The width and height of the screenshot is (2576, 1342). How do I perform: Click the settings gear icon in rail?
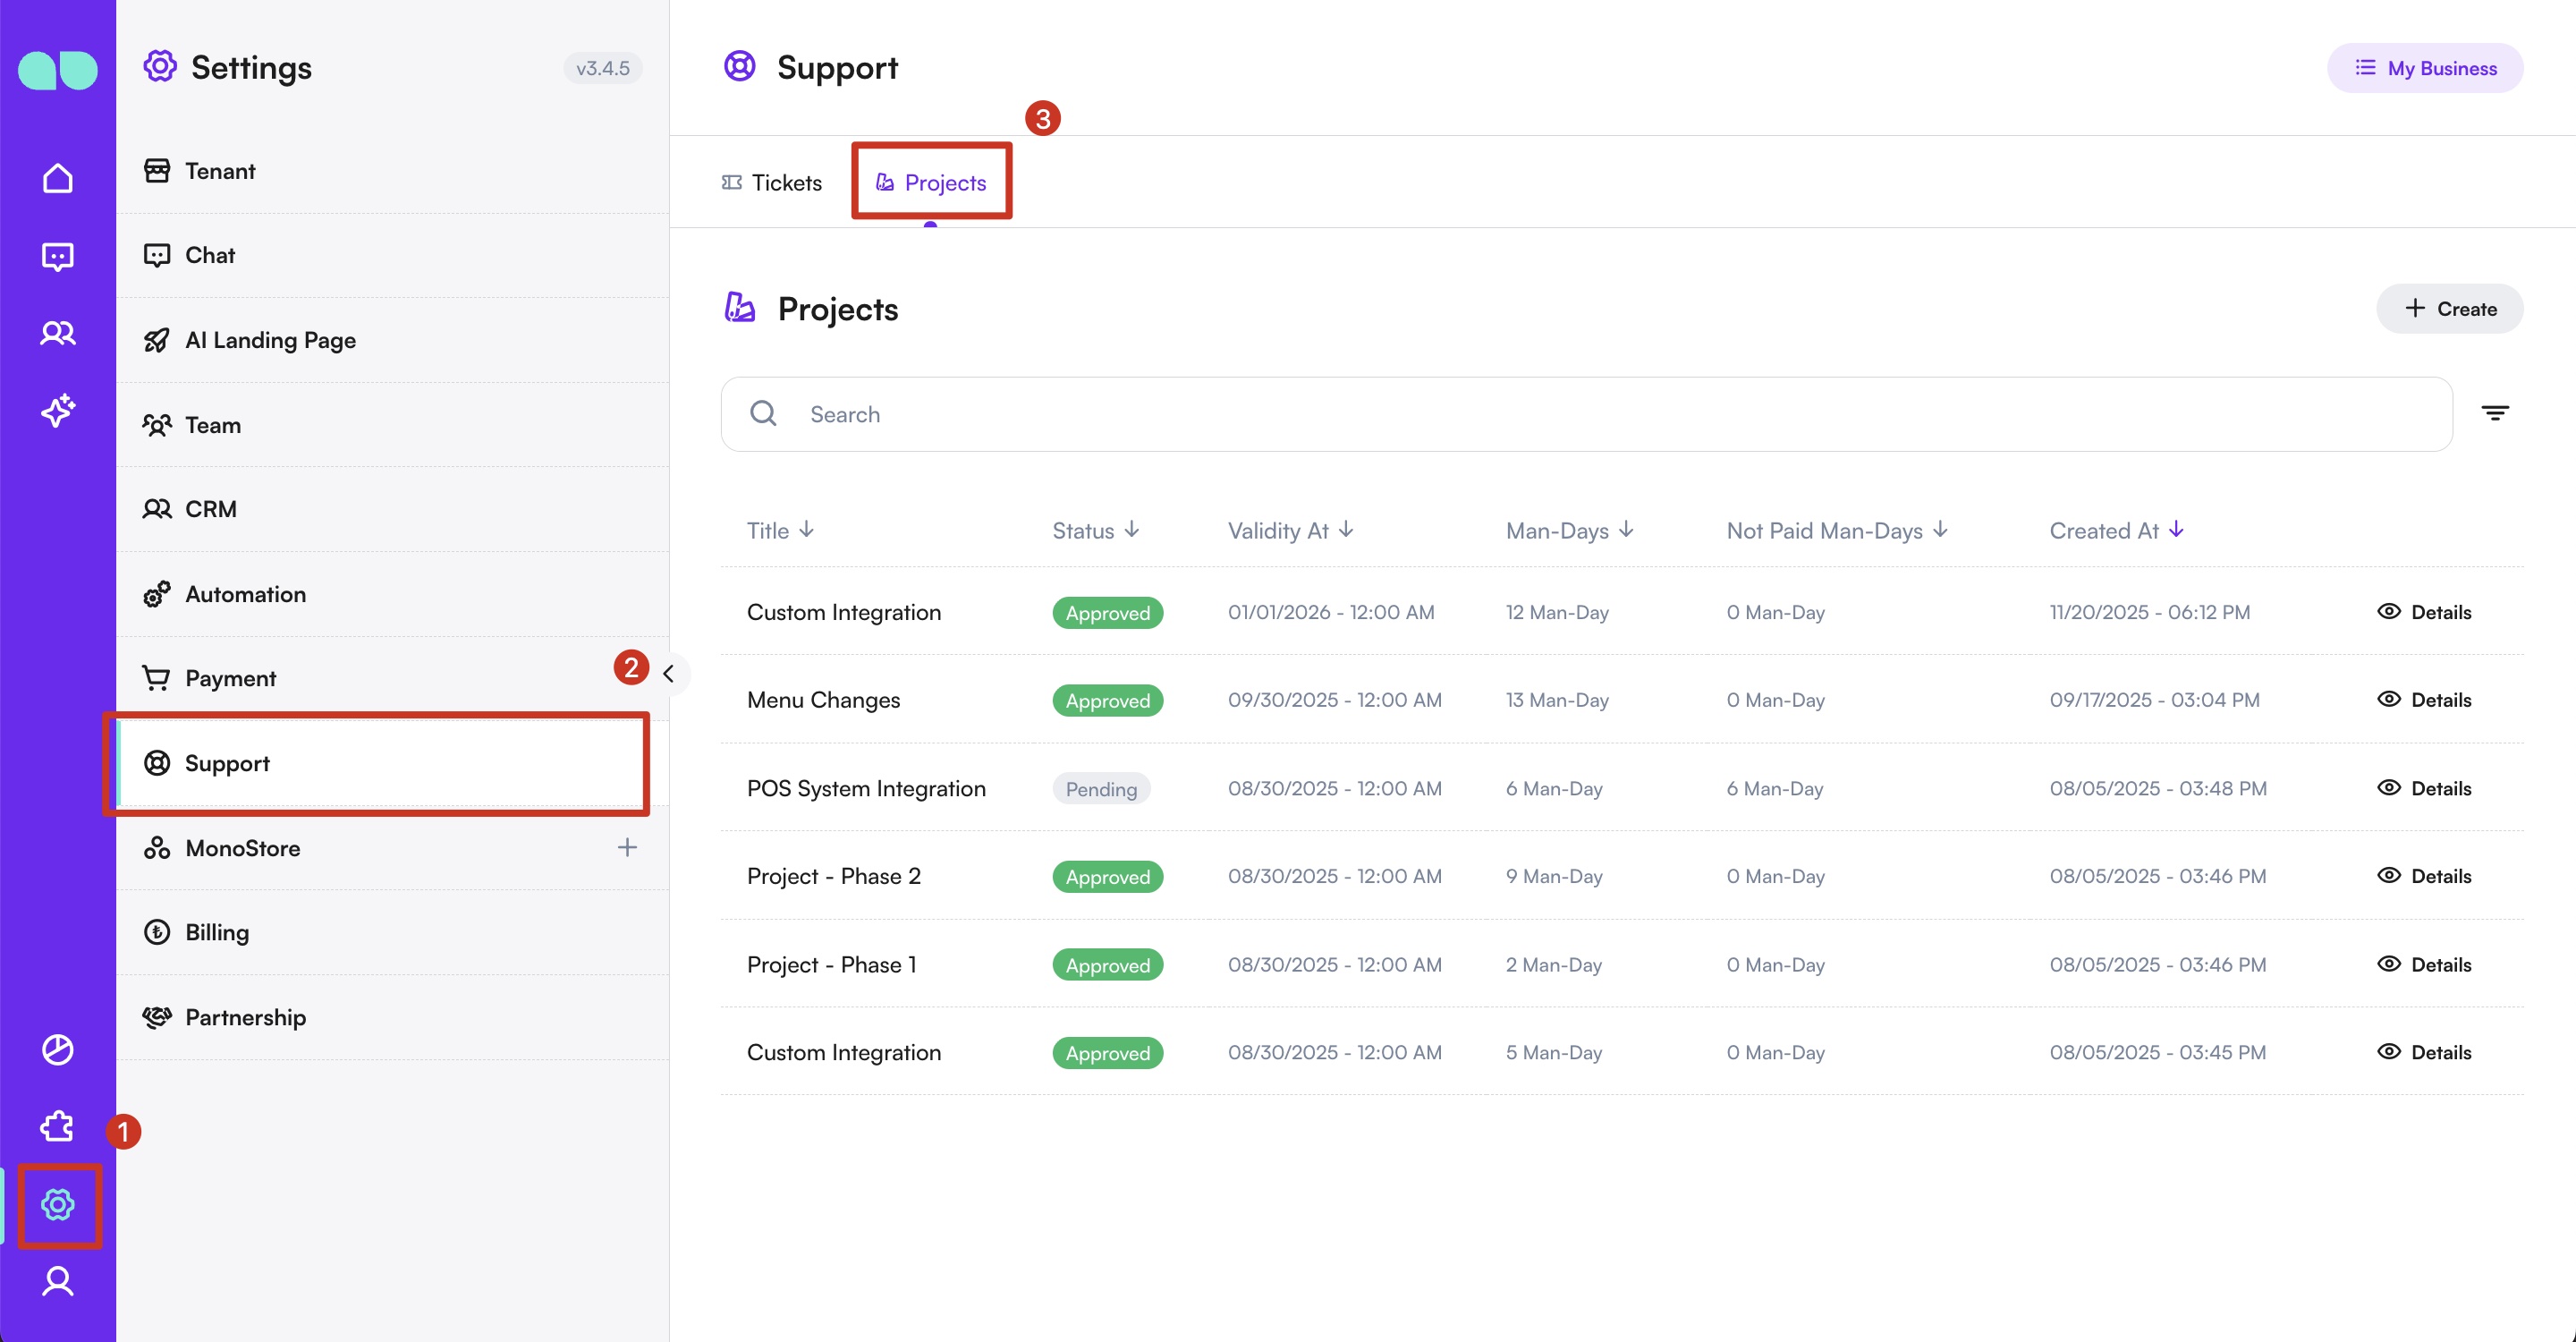[x=57, y=1204]
